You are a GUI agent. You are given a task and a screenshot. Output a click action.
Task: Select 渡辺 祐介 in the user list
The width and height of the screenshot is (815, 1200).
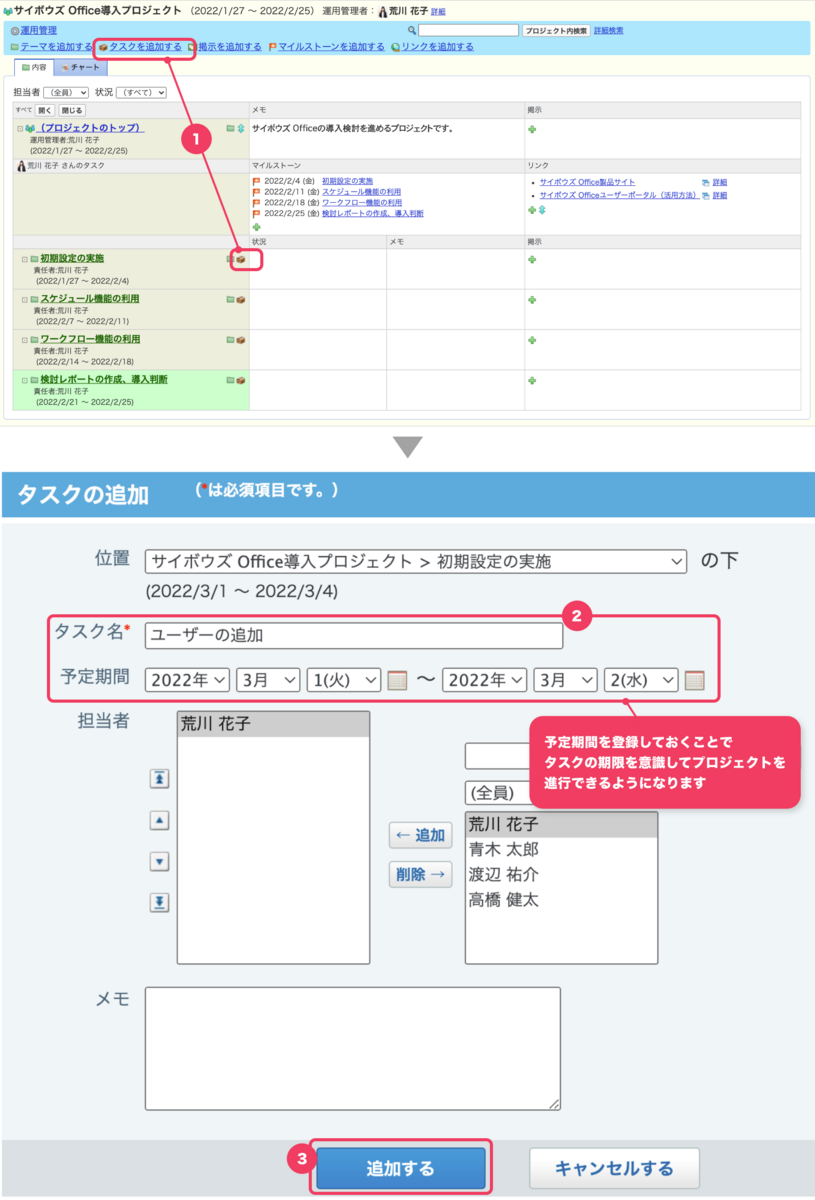click(504, 875)
